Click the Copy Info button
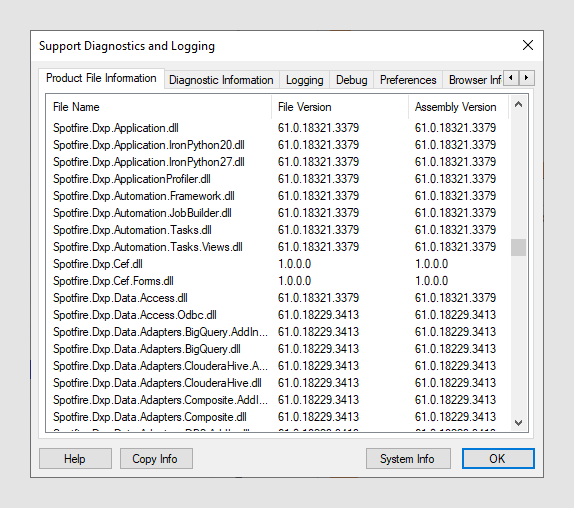This screenshot has width=574, height=508. 156,459
